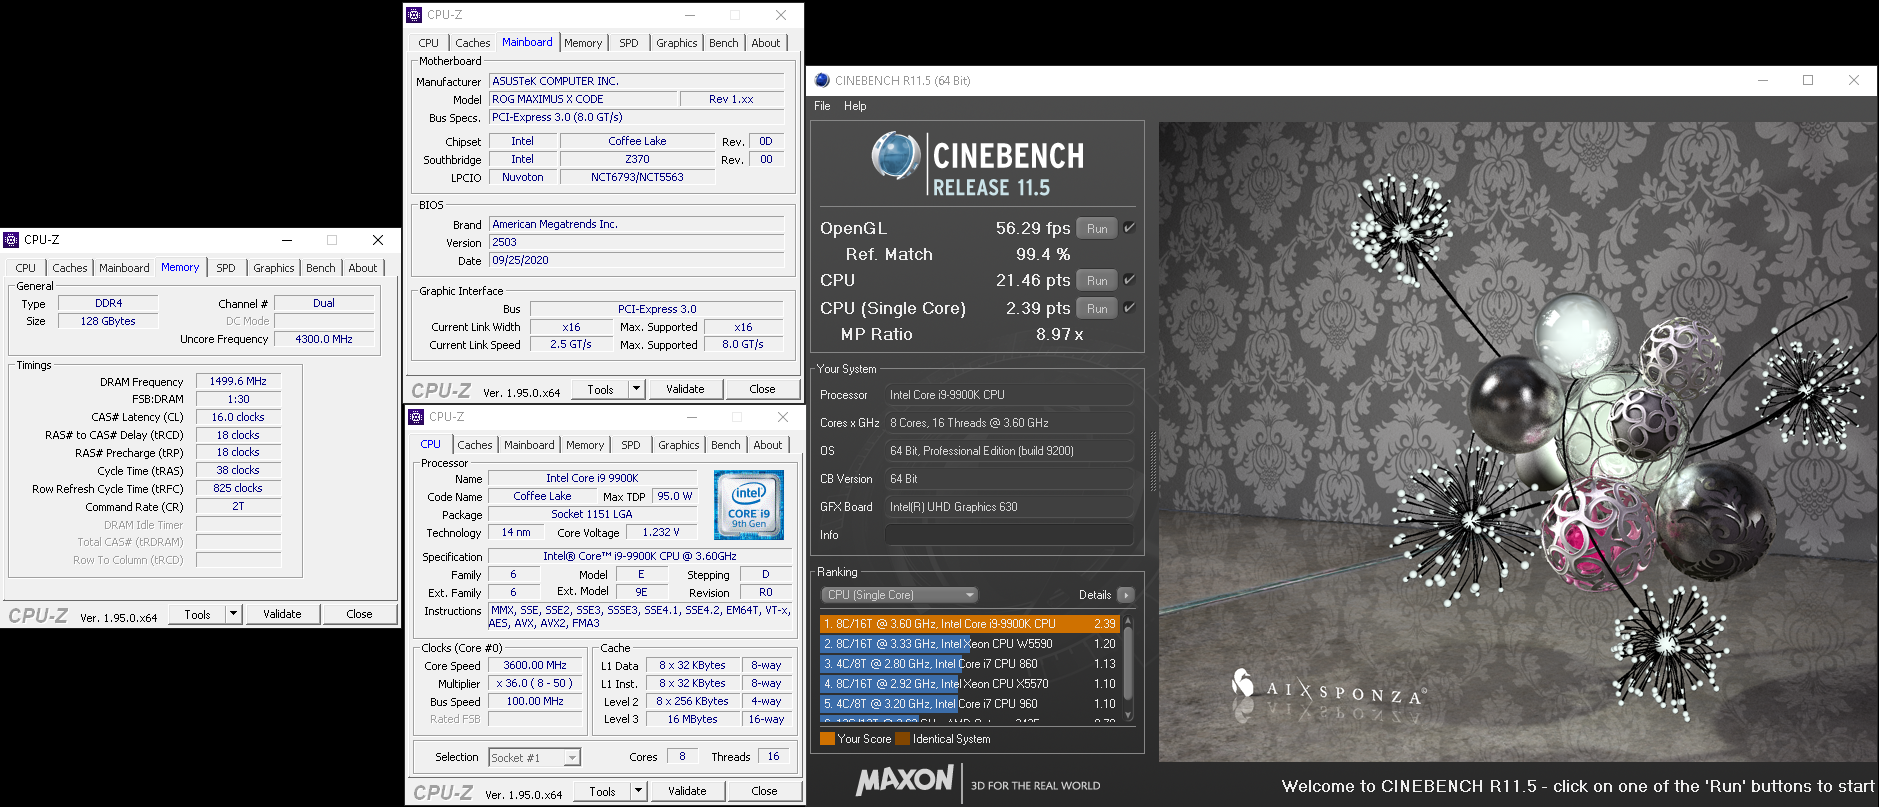This screenshot has width=1879, height=807.
Task: Click the Info input field in Your System
Action: point(1009,535)
